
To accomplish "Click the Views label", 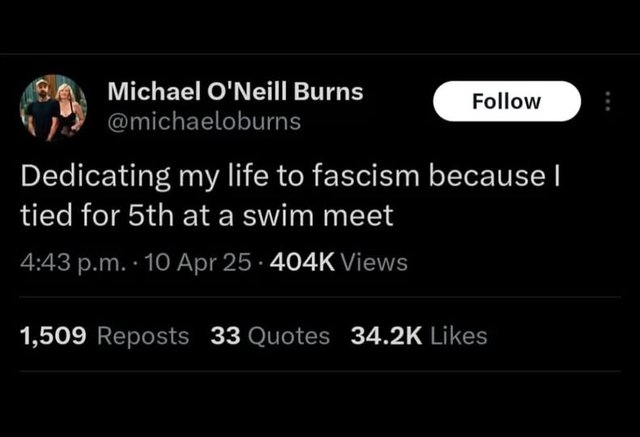I will pos(374,262).
